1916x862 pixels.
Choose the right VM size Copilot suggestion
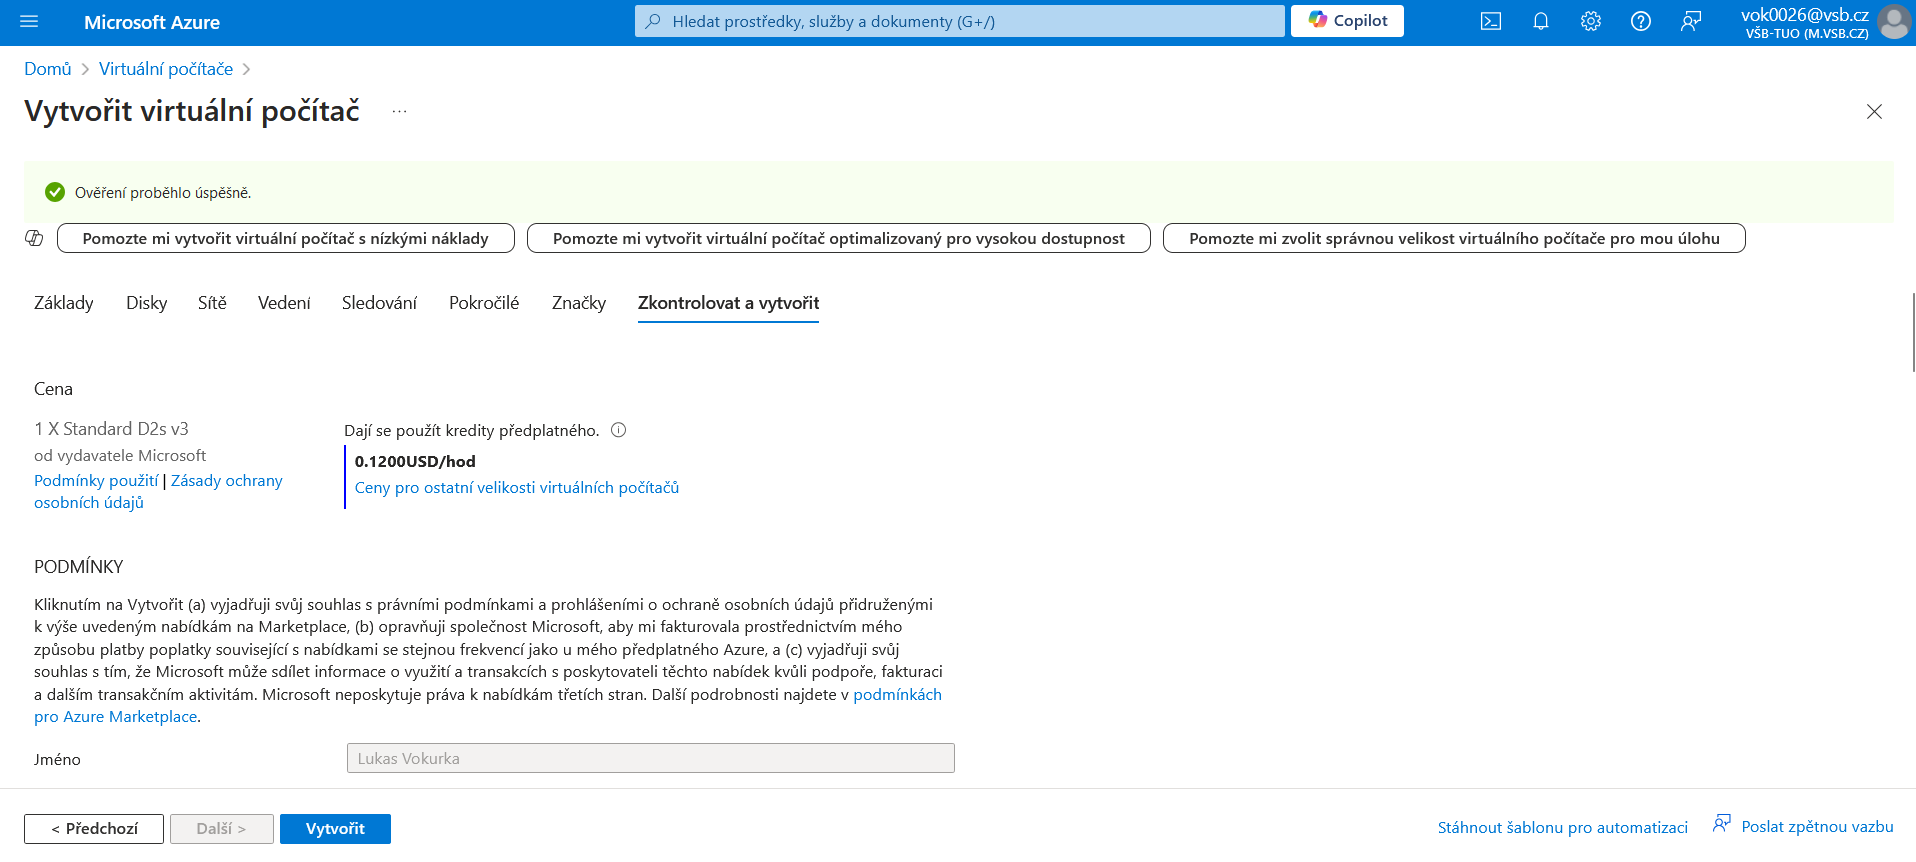[x=1454, y=238]
